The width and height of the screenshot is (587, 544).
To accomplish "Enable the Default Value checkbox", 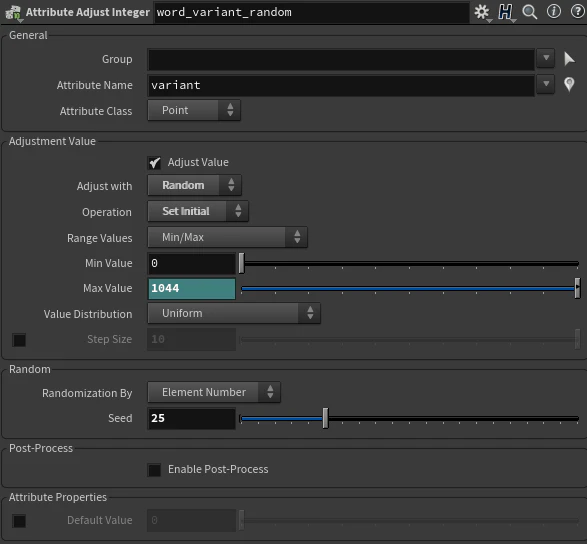I will [19, 521].
